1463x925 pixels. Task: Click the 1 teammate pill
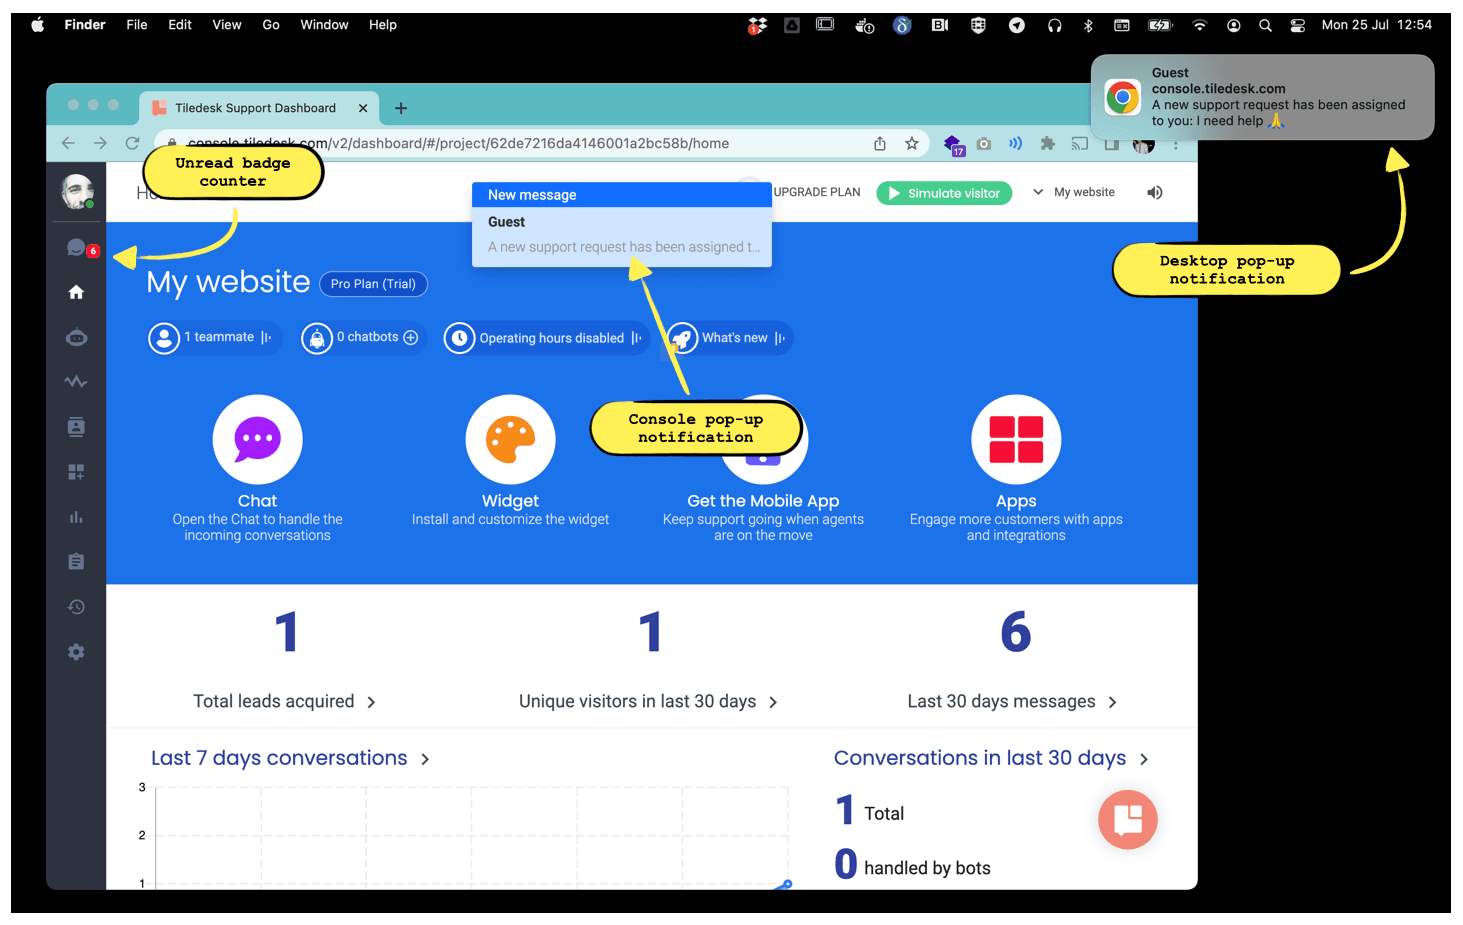pos(214,338)
